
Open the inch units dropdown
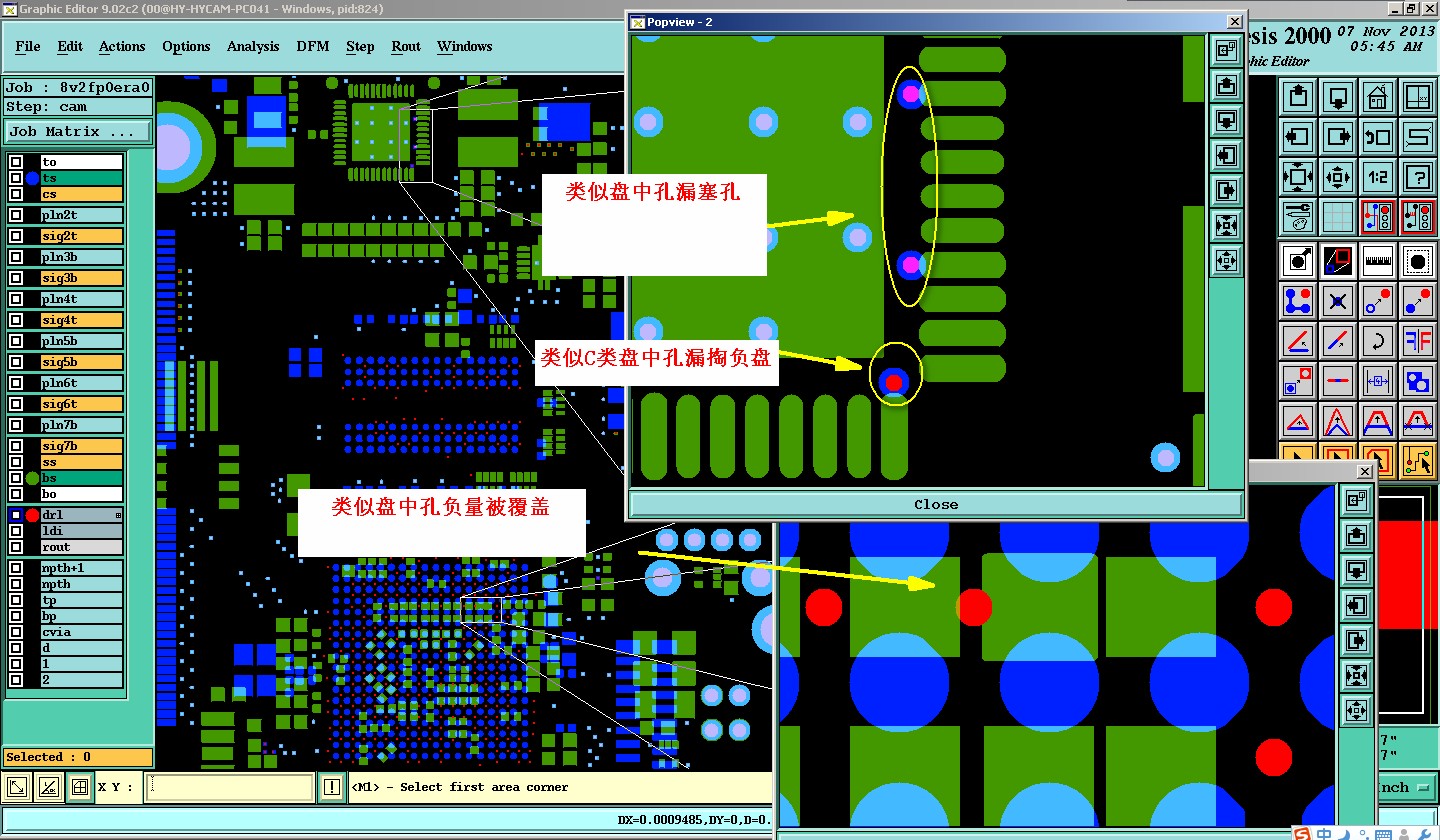point(1407,787)
